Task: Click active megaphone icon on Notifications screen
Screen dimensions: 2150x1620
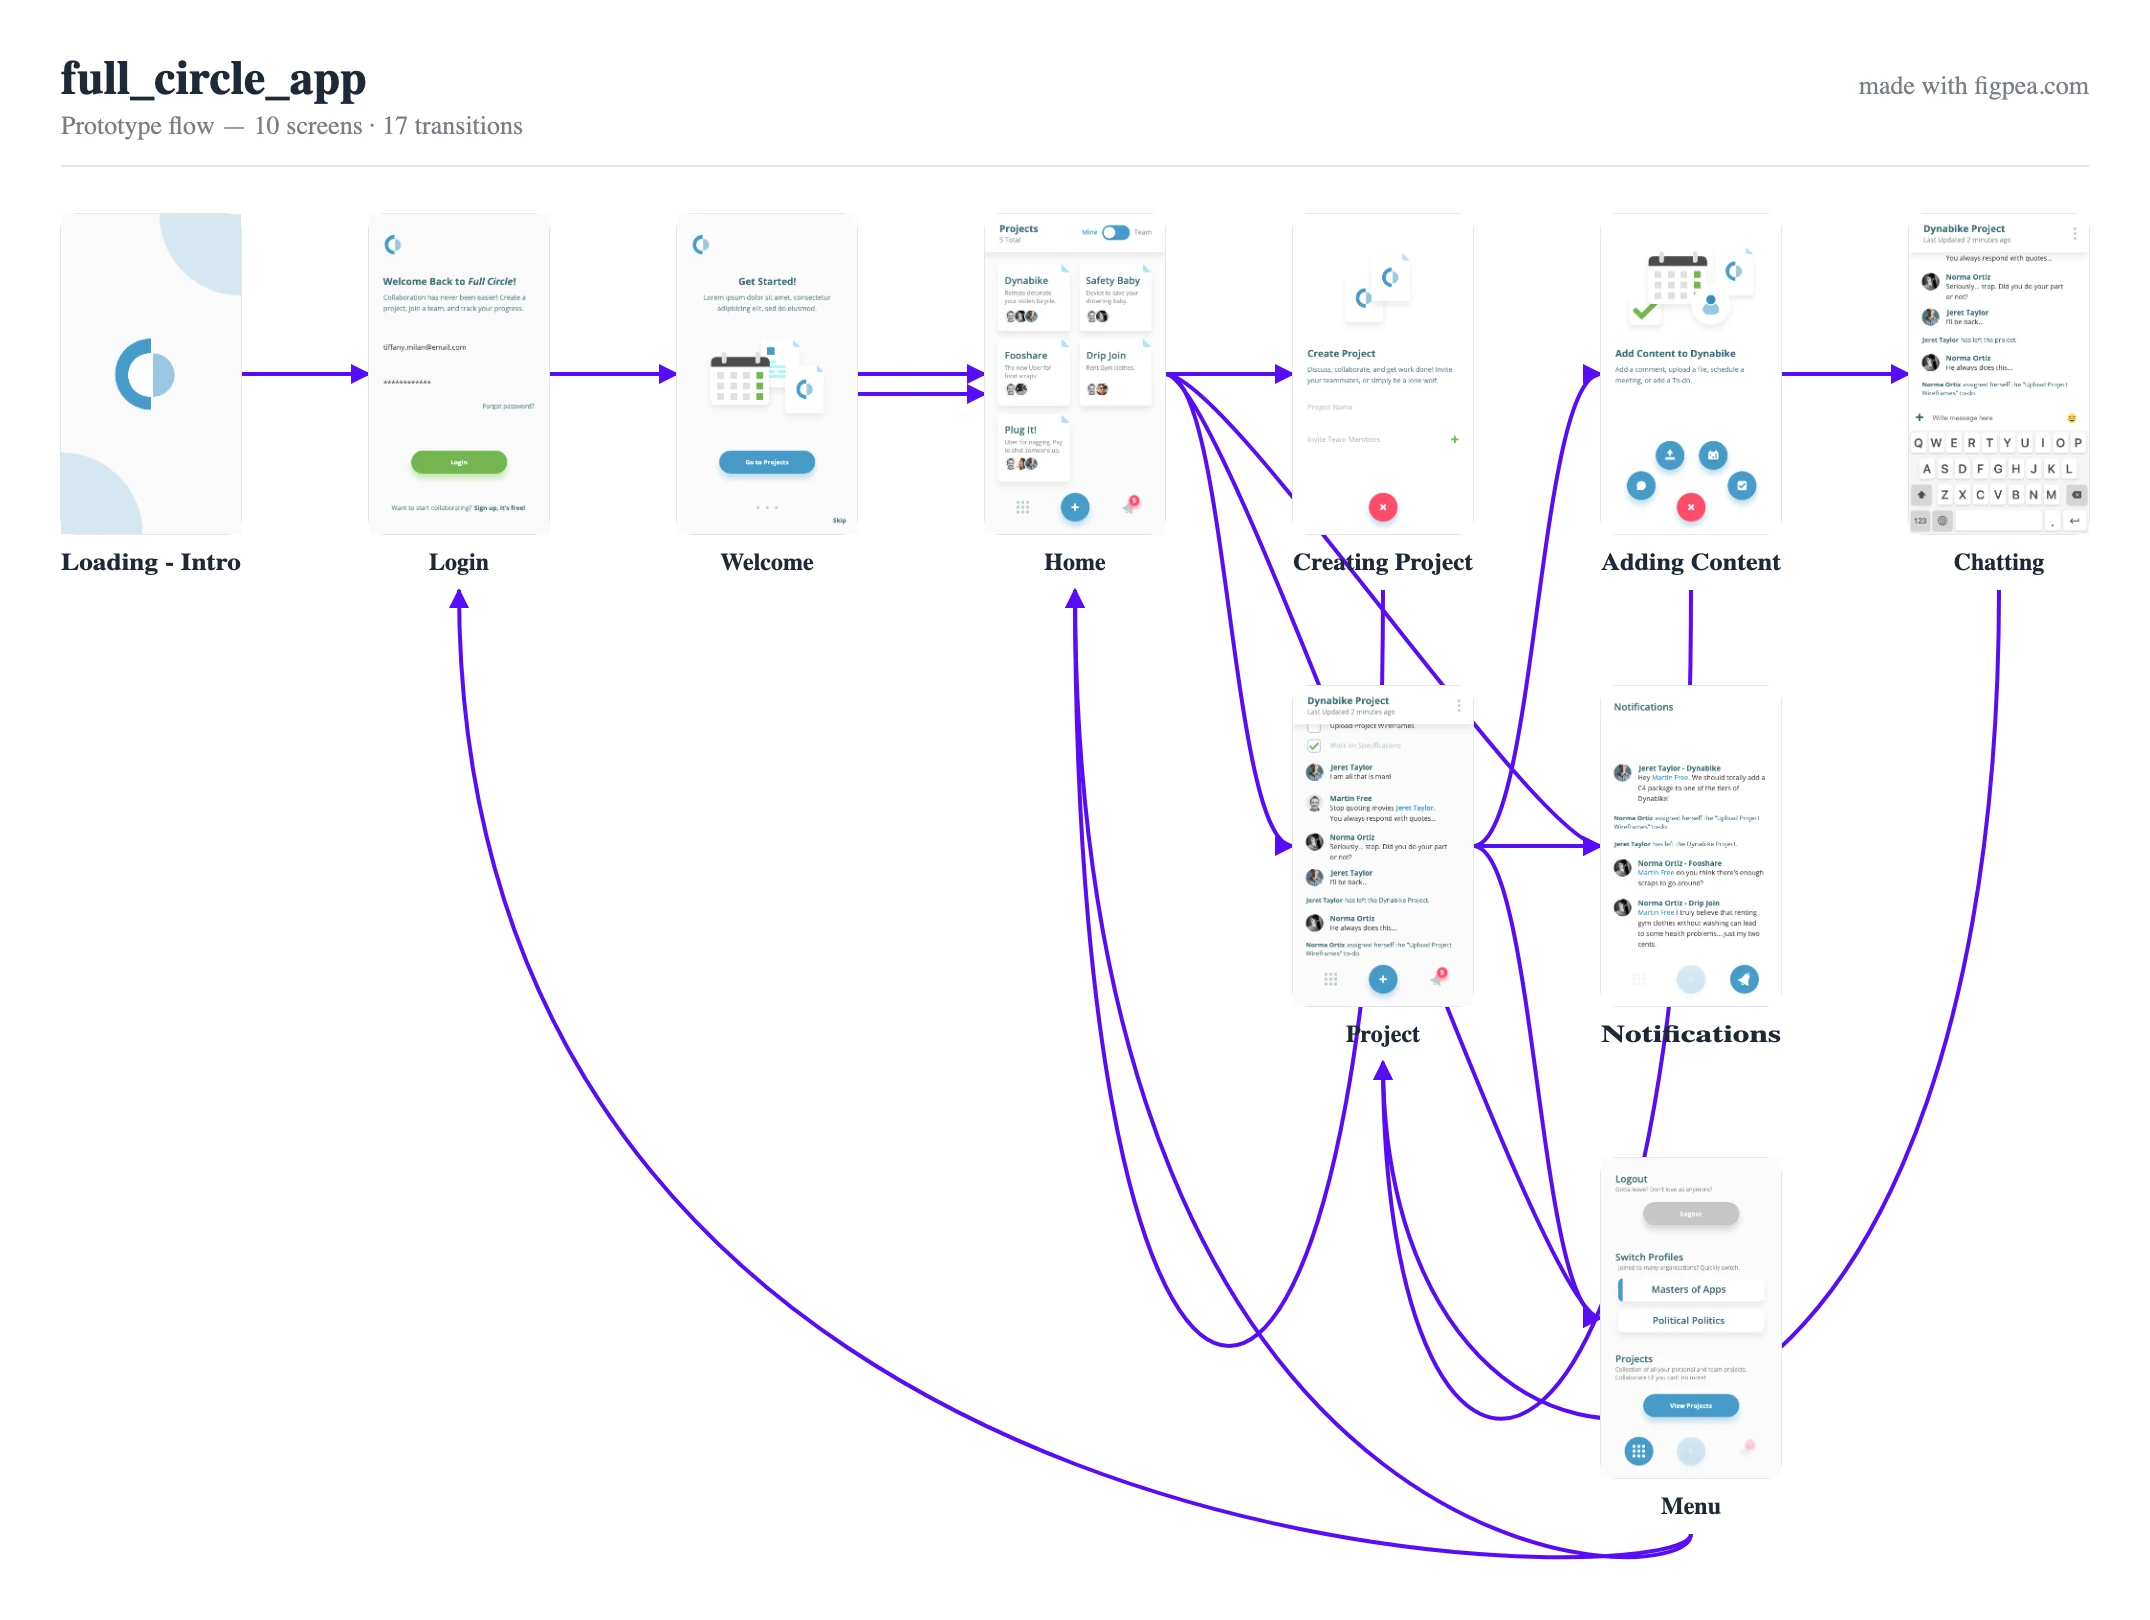Action: (1744, 979)
